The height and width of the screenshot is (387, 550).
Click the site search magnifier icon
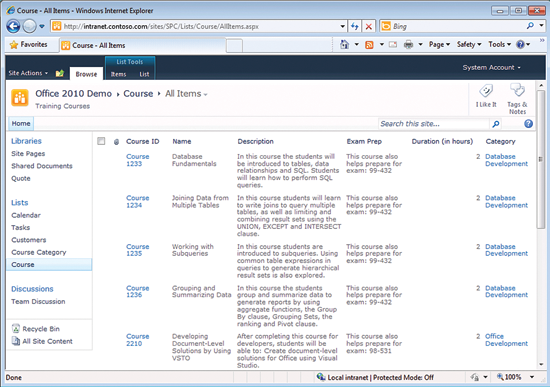(x=496, y=124)
